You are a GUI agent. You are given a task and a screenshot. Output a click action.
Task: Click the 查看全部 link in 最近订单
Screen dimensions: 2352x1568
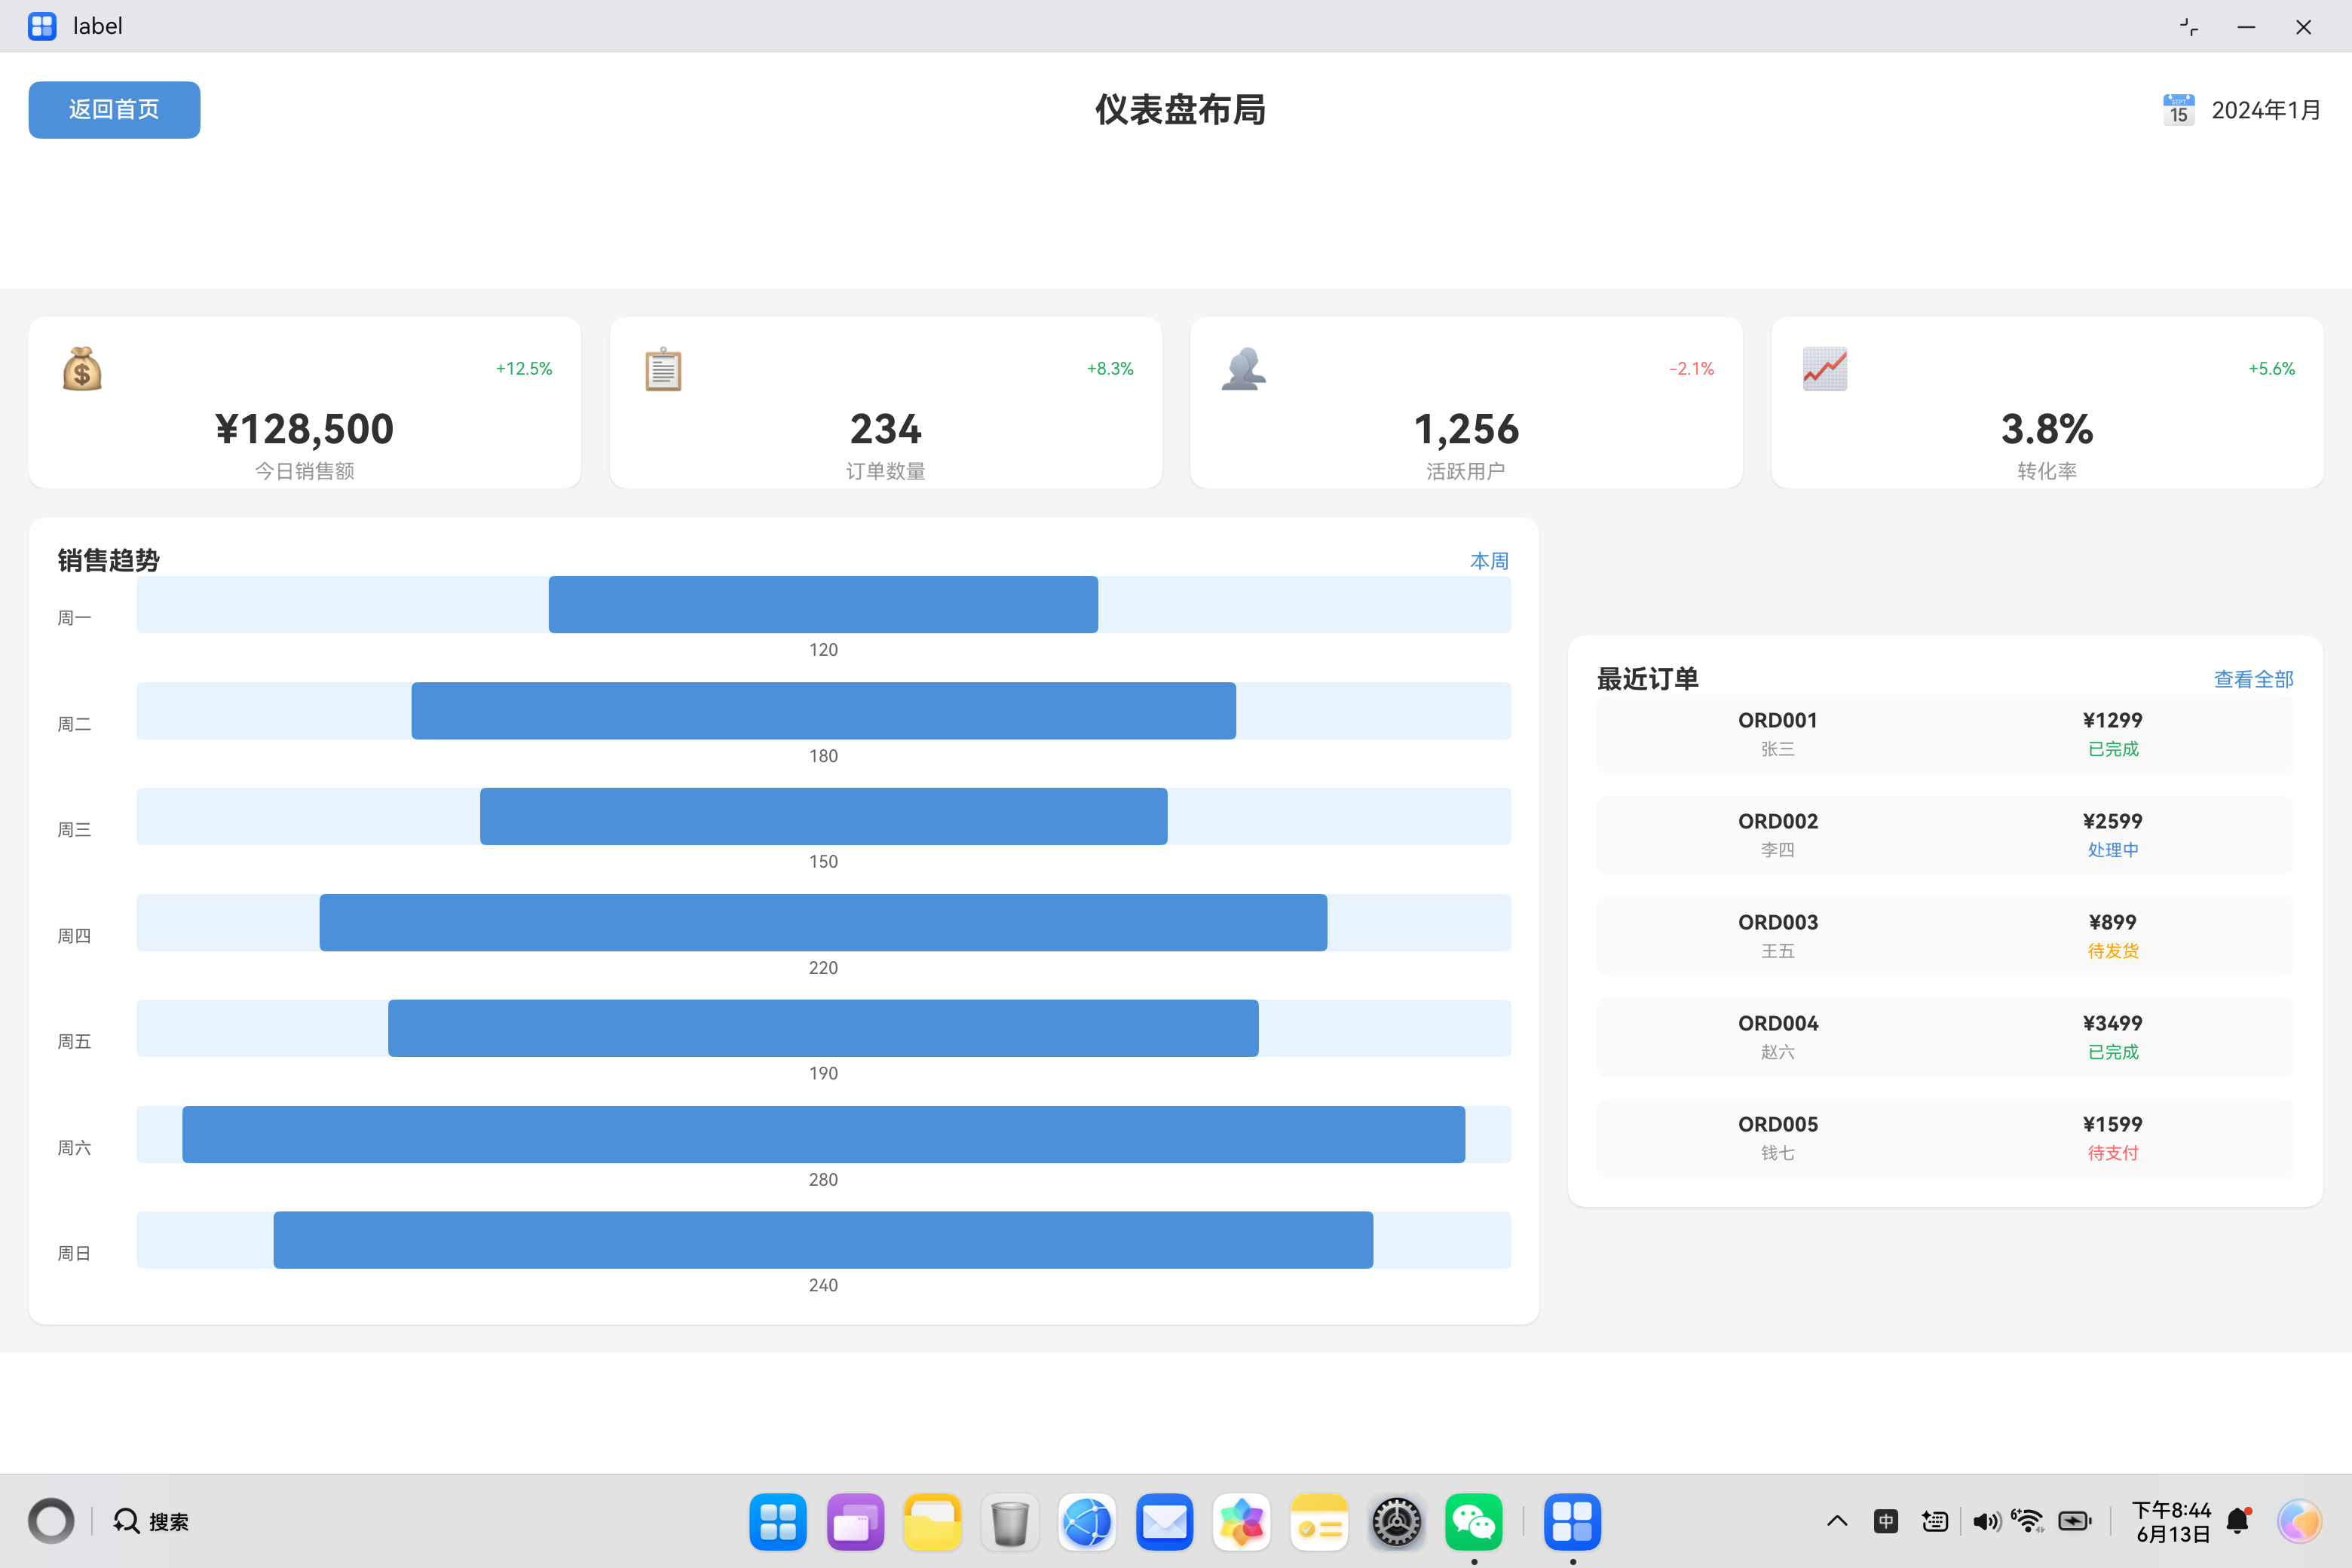coord(2253,679)
